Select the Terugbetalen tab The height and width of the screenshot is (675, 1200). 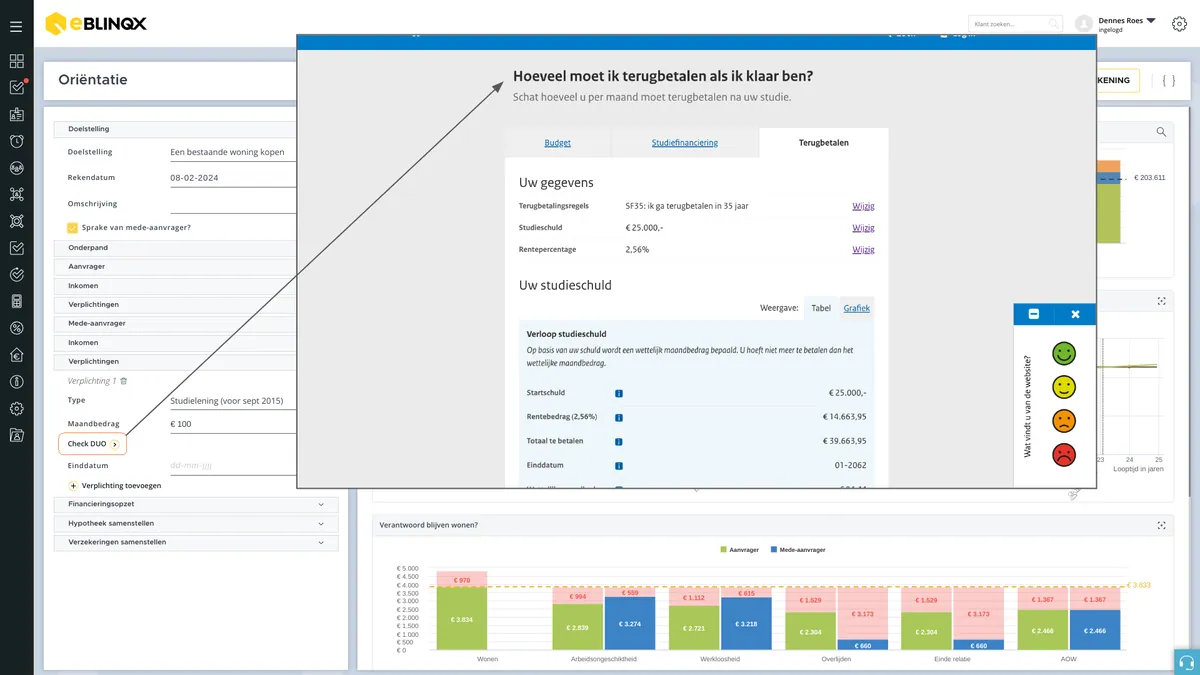click(x=824, y=143)
